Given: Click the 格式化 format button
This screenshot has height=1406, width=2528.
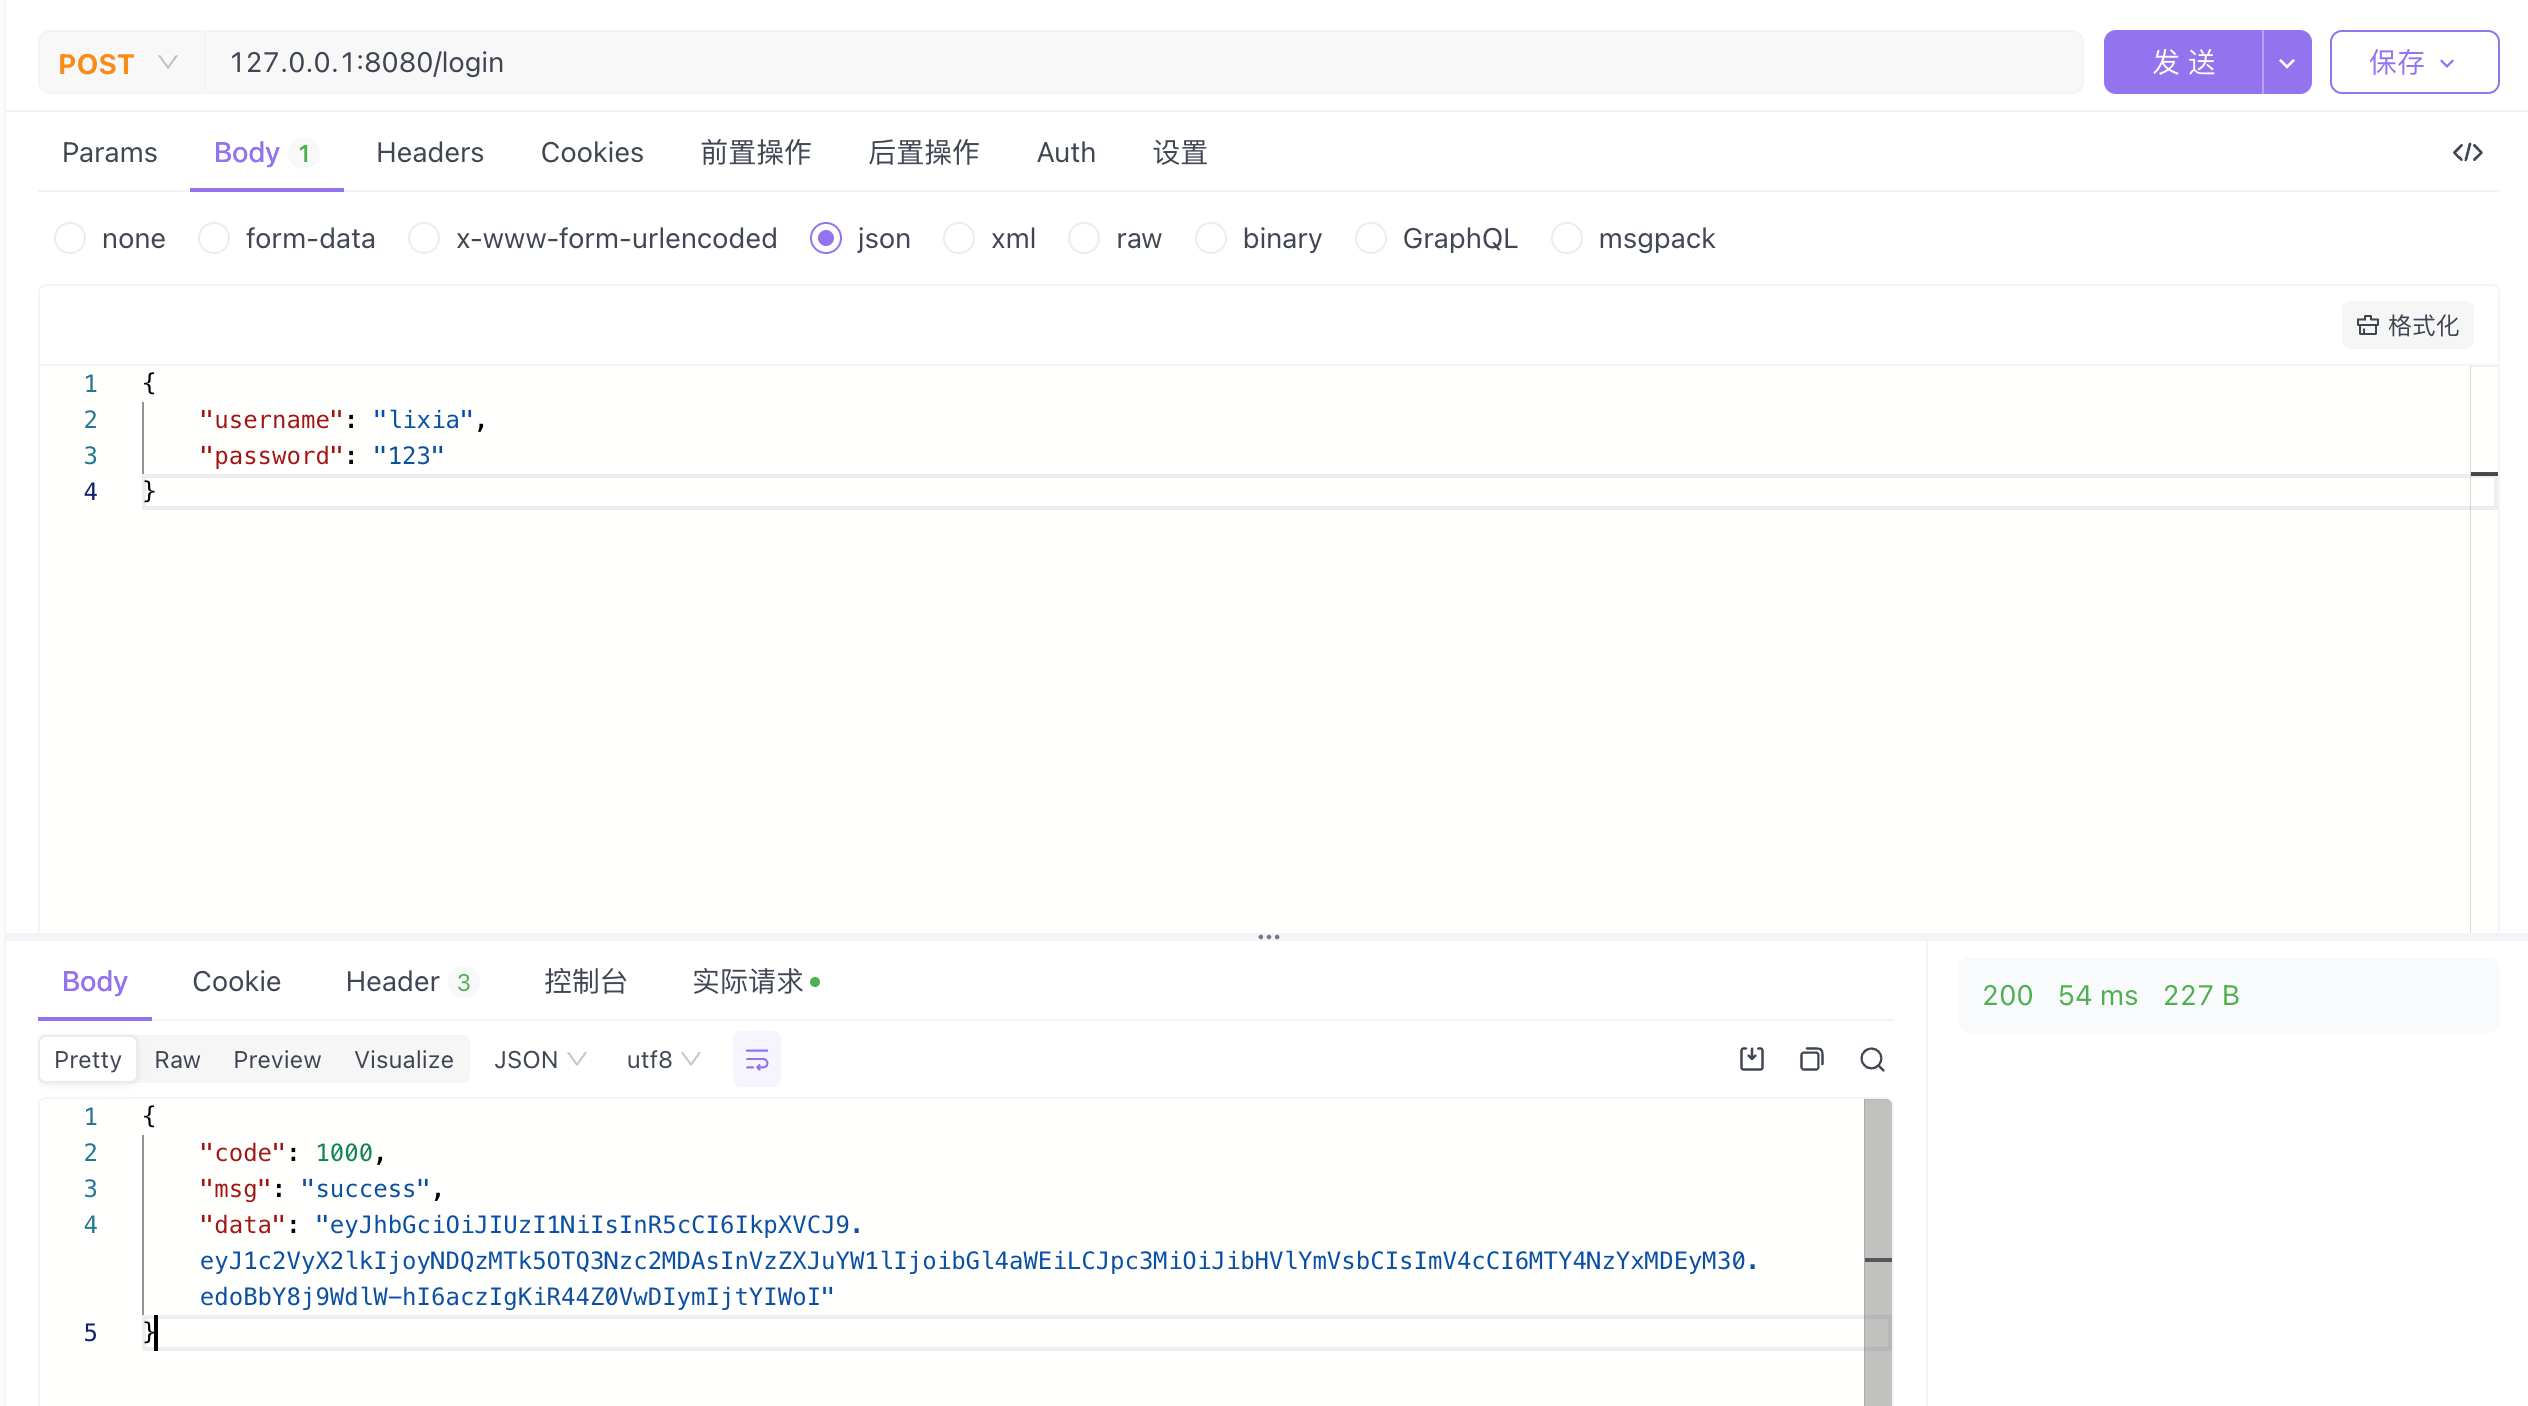Looking at the screenshot, I should point(2408,325).
